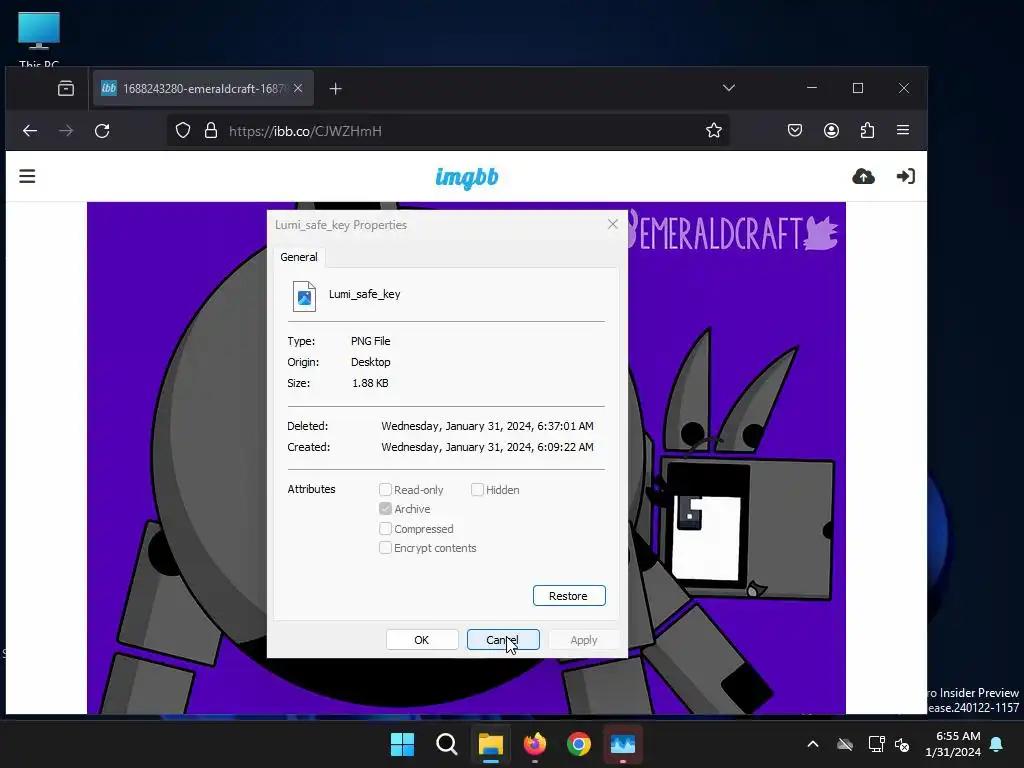Toggle the Archive checkbox

(x=385, y=509)
